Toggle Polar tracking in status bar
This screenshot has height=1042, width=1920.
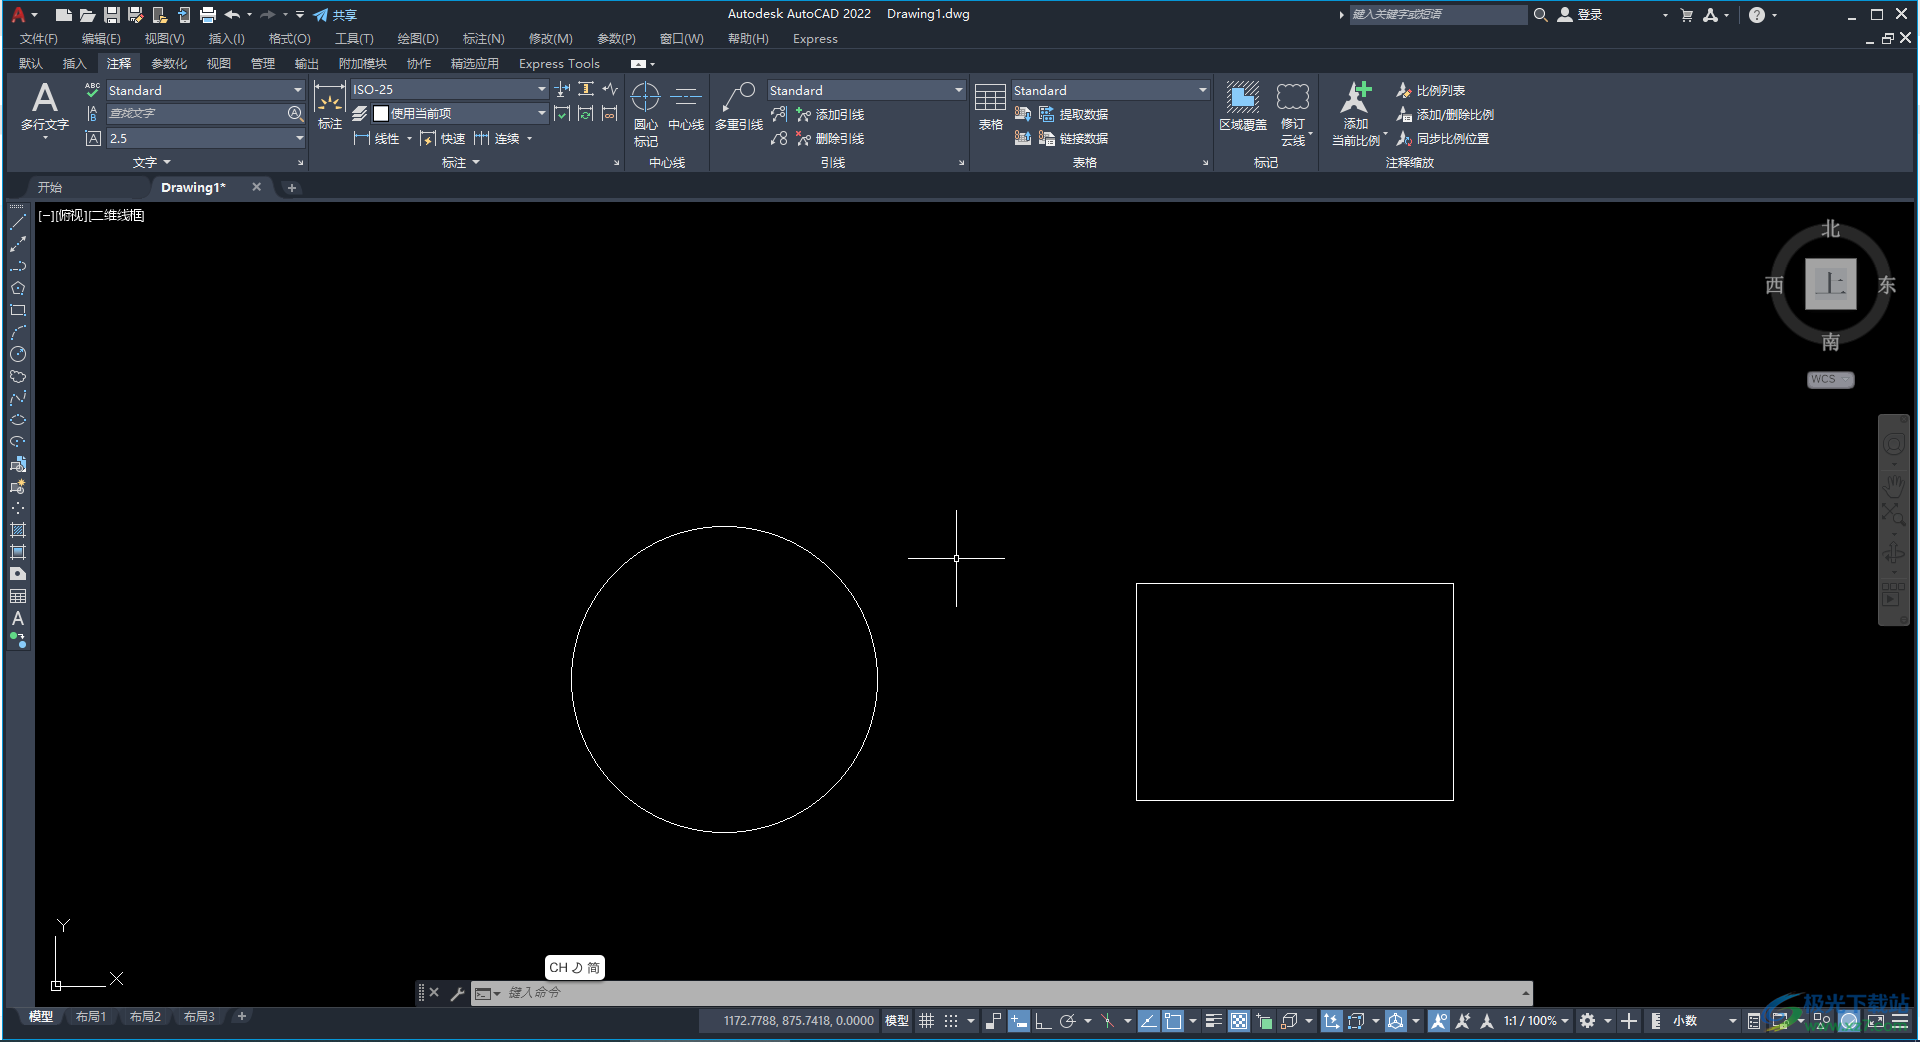(1068, 1021)
